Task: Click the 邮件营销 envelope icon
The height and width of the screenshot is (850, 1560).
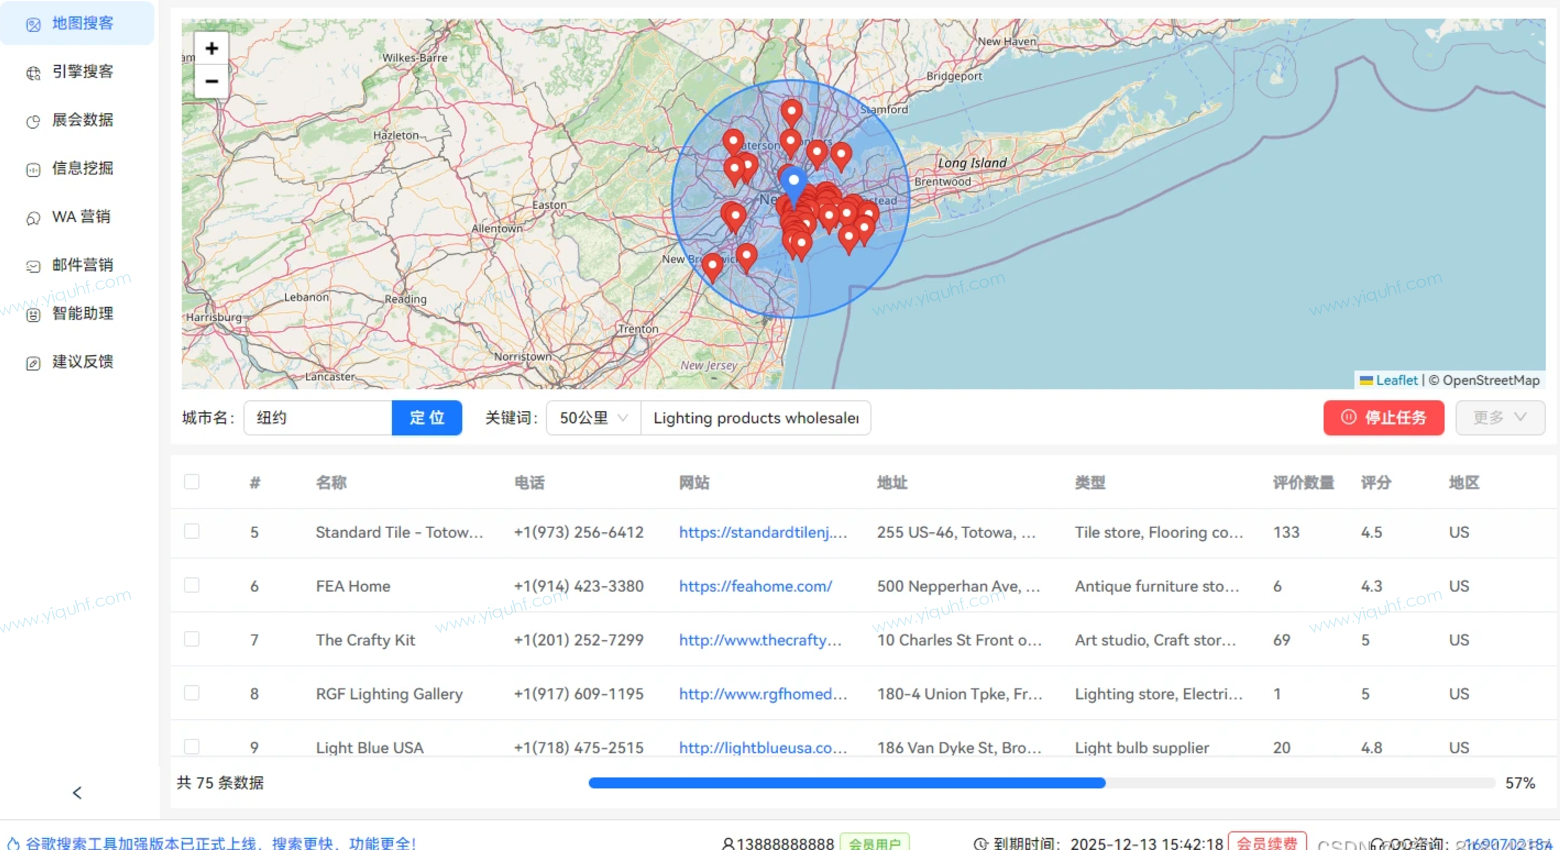Action: (33, 266)
